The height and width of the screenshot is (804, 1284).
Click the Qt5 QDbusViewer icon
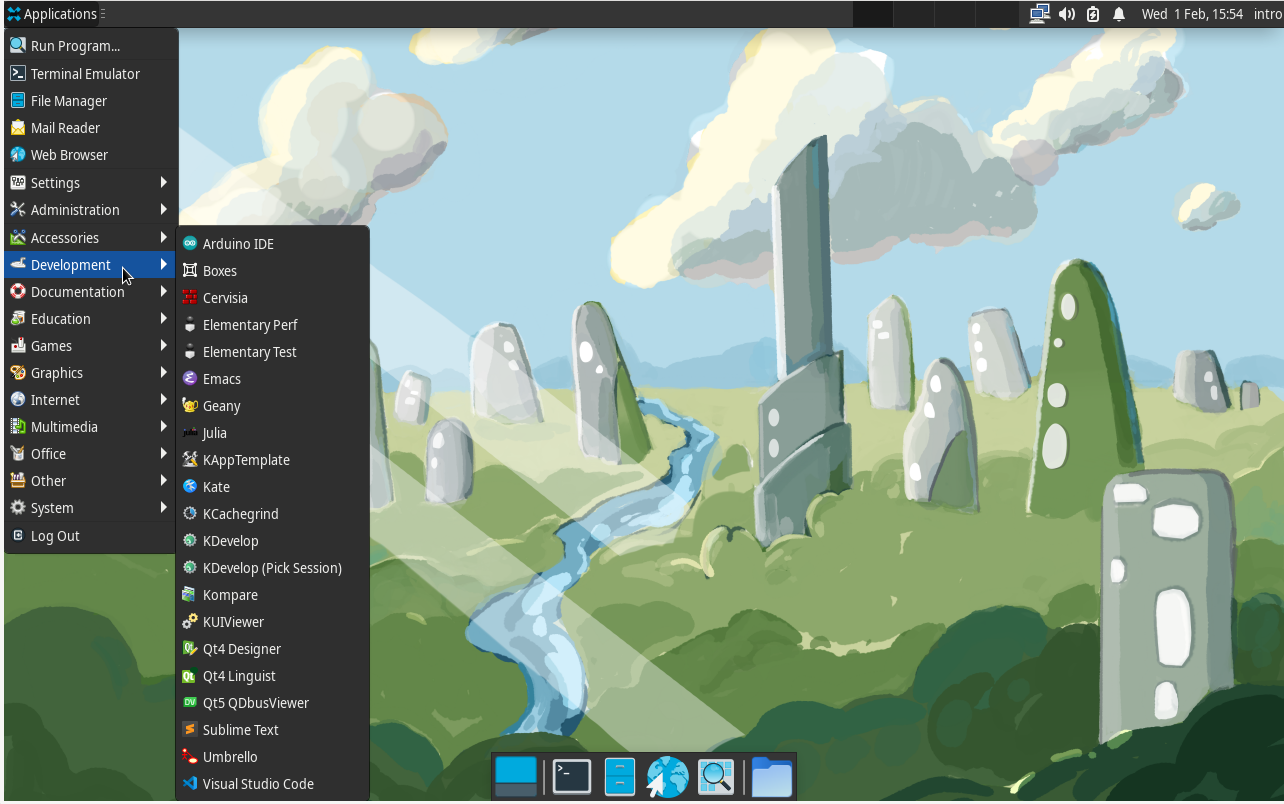(189, 703)
